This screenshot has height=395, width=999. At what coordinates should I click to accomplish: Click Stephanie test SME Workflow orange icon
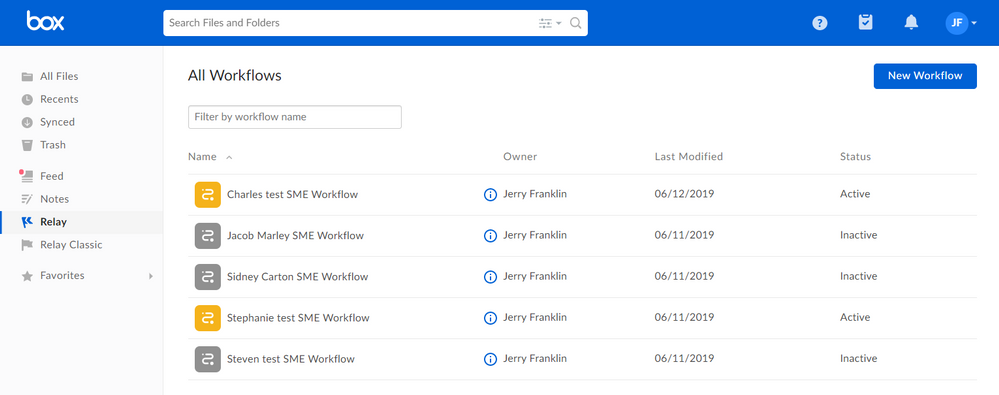[x=208, y=318]
